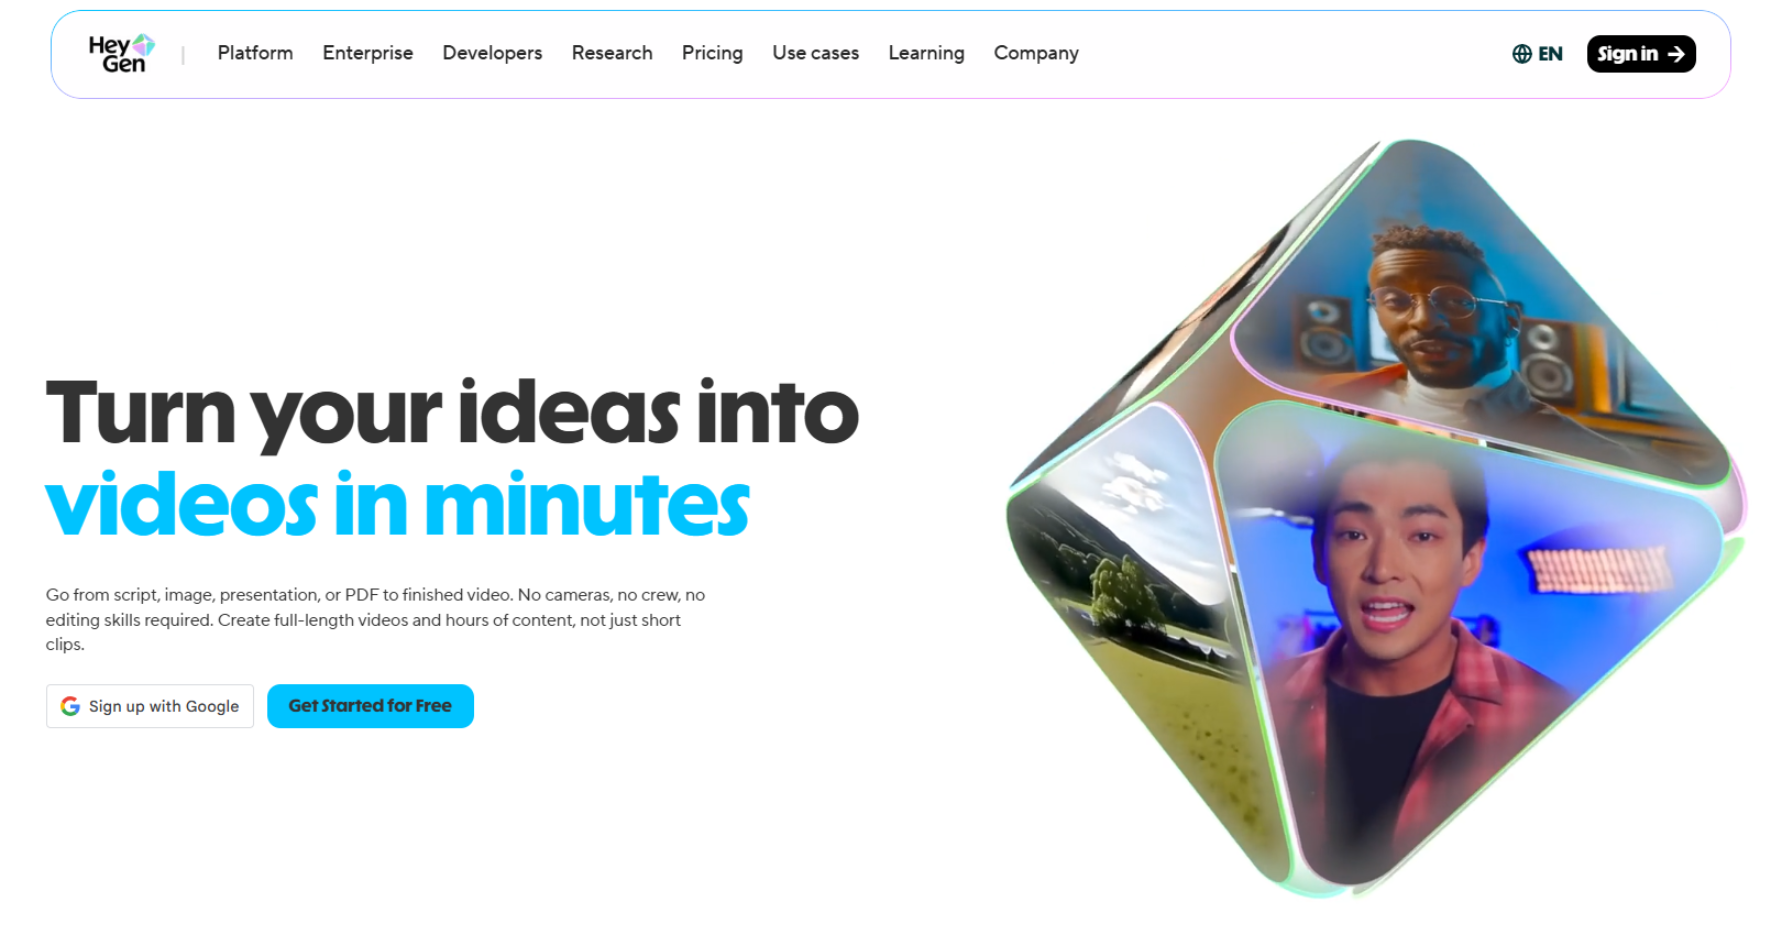This screenshot has width=1773, height=933.
Task: Open the Company menu
Action: [1036, 53]
